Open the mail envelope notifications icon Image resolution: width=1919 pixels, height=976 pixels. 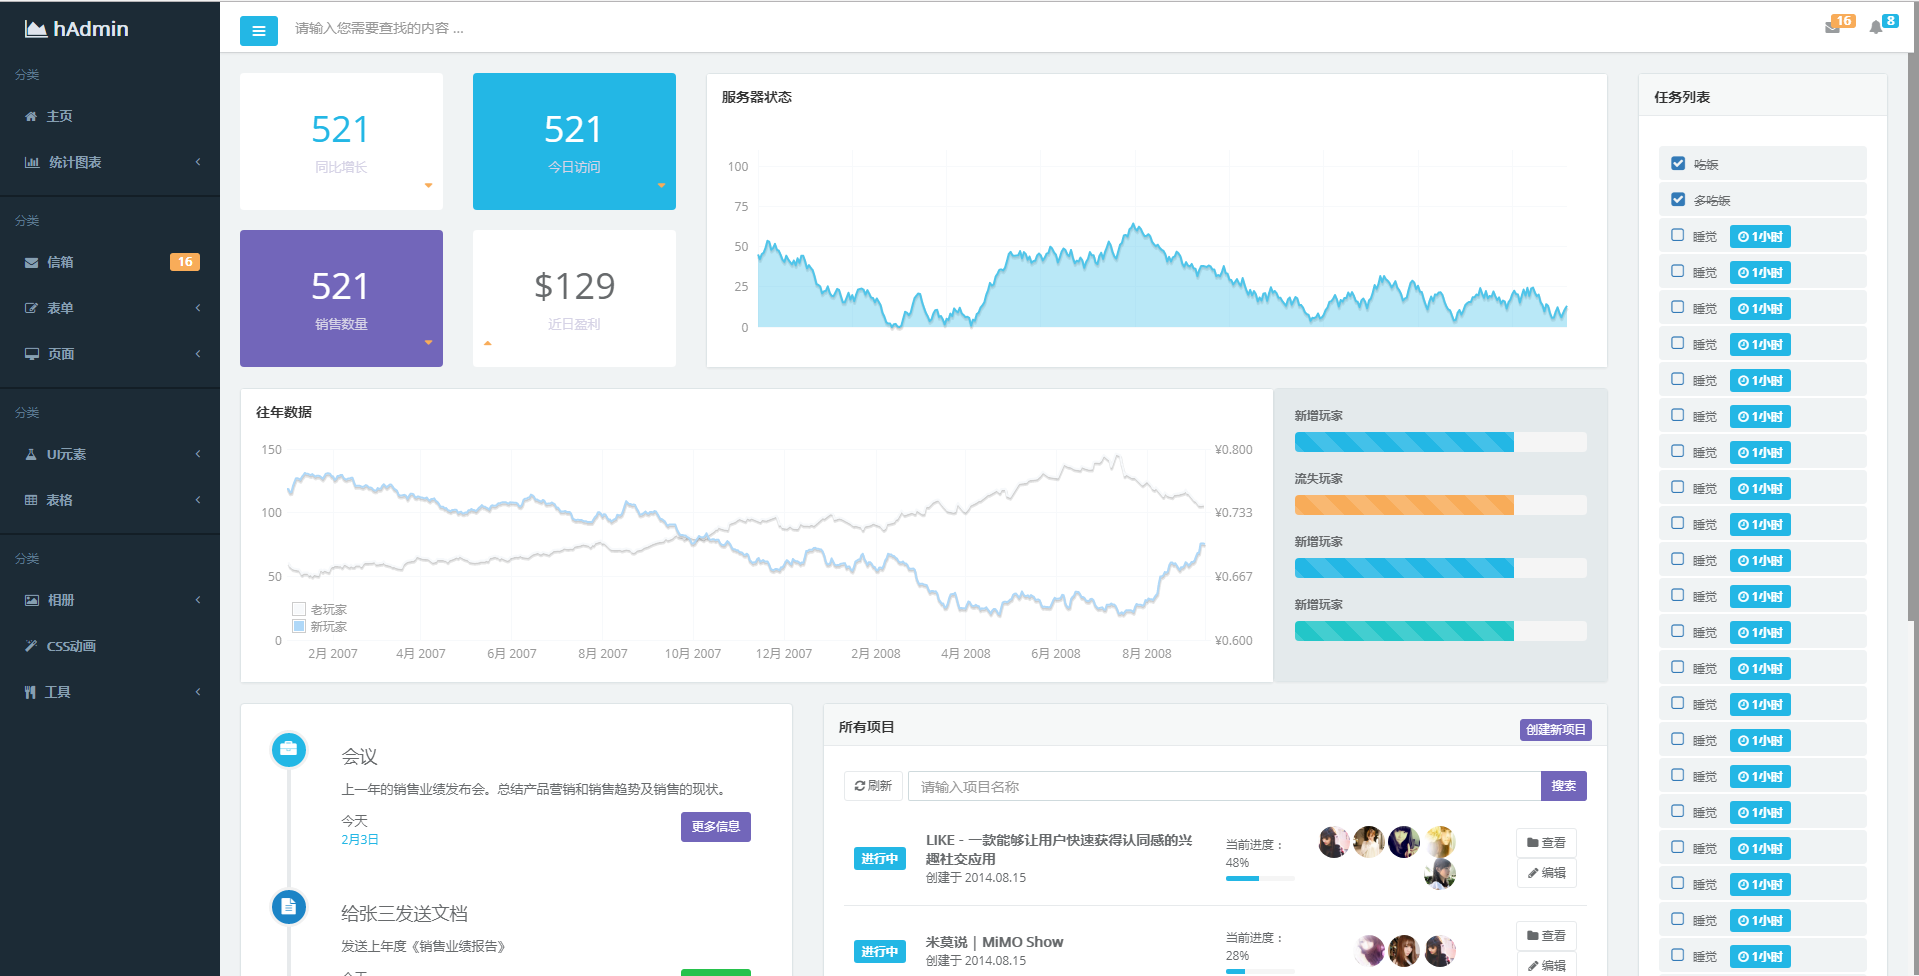[1832, 27]
